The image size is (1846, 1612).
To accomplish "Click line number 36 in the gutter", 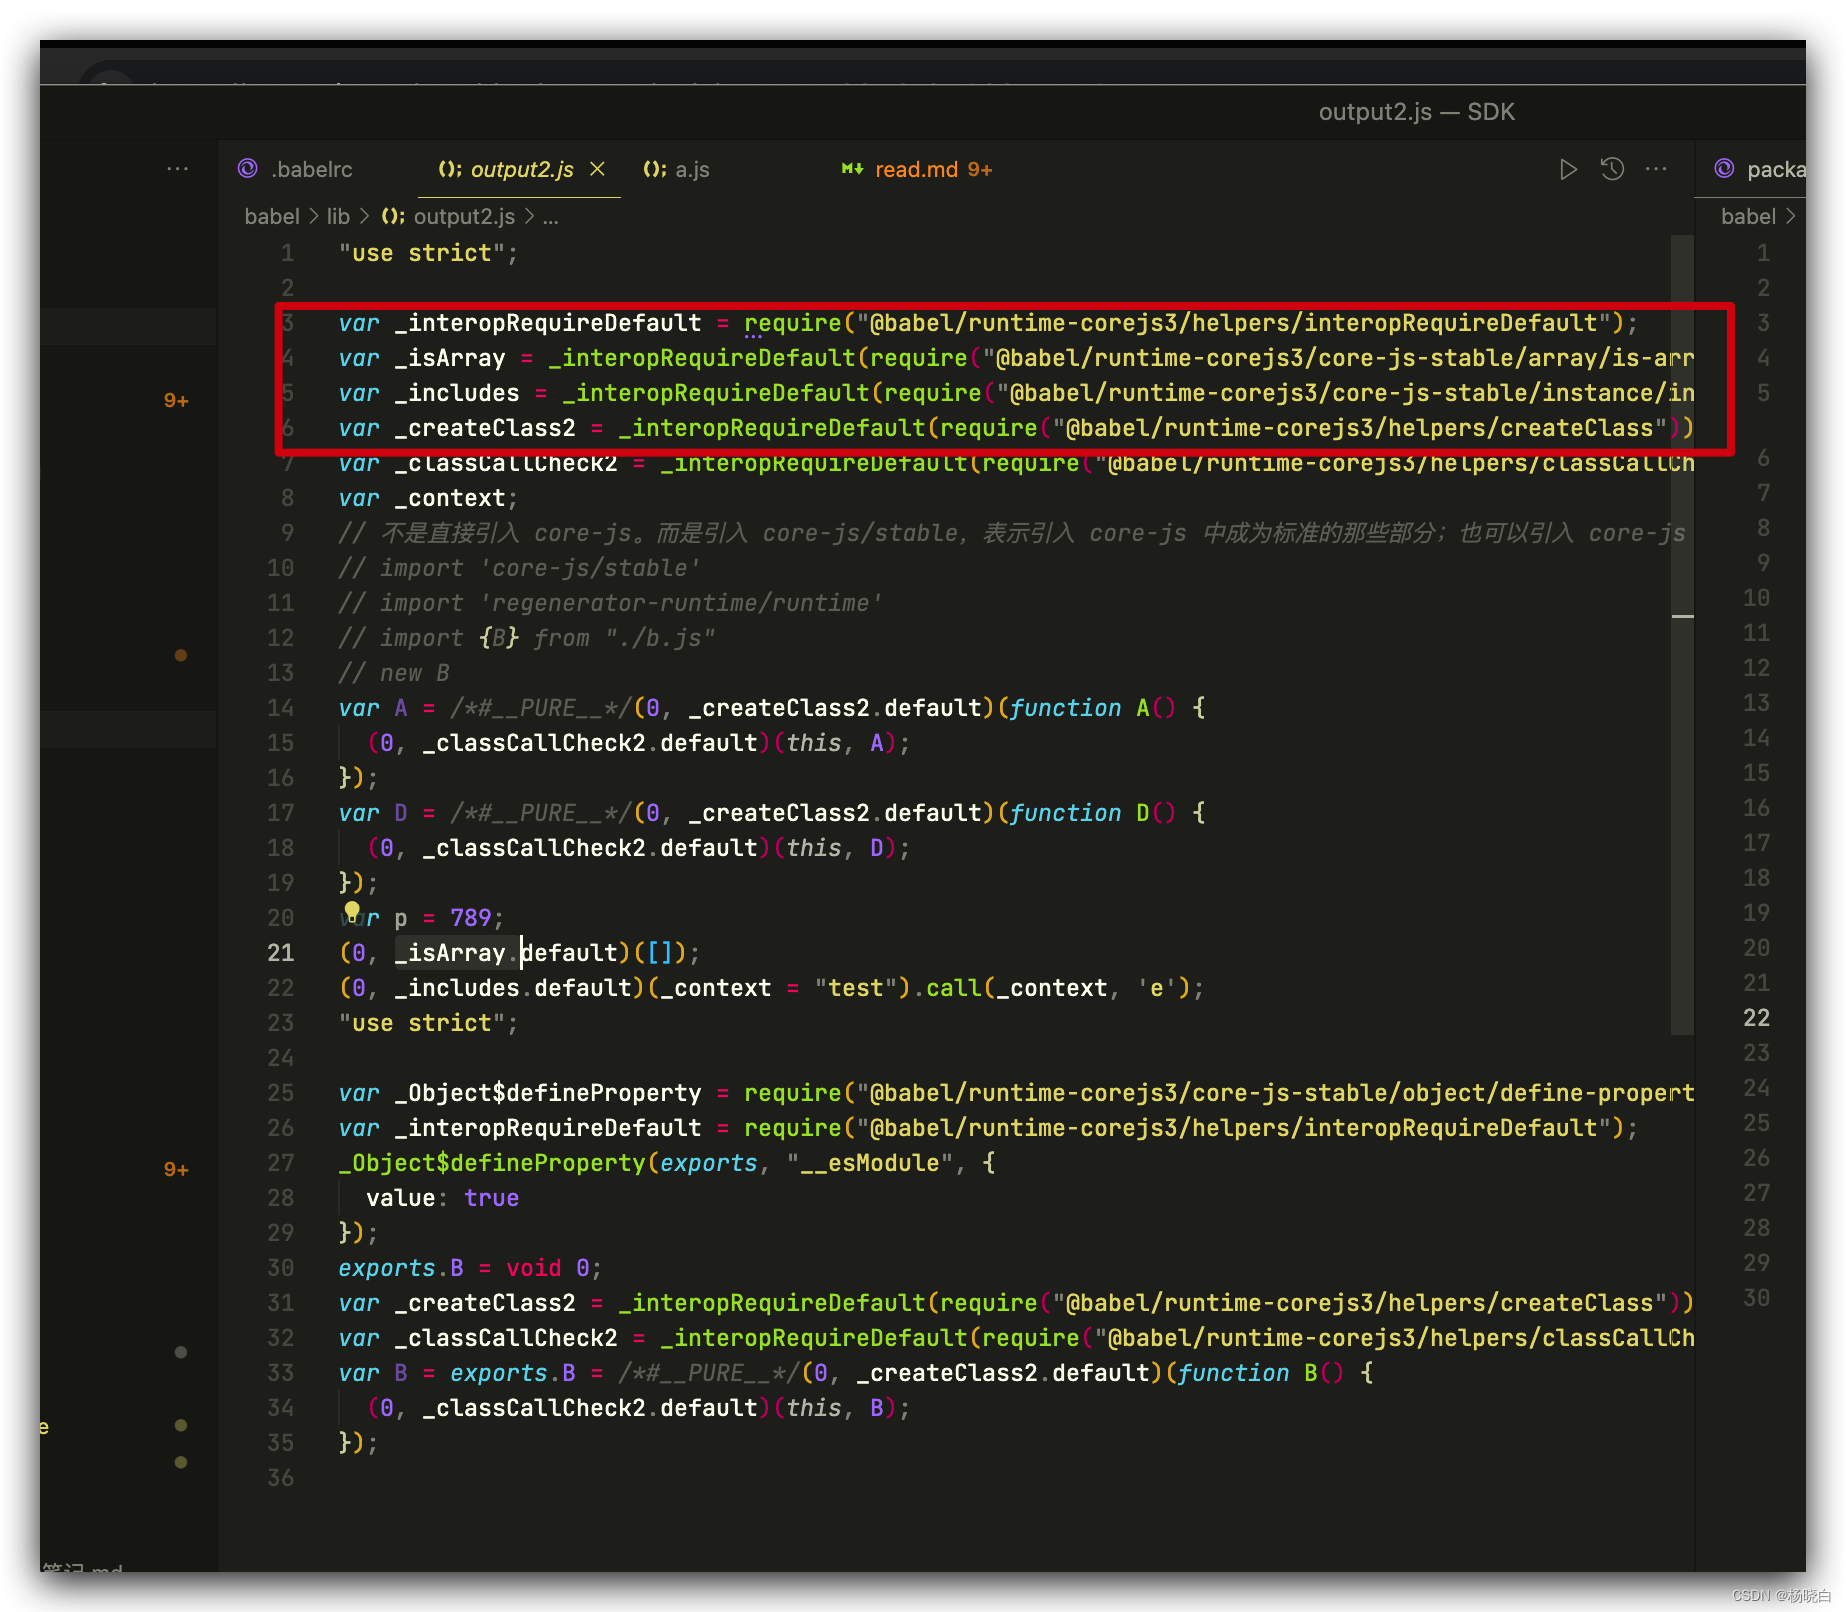I will coord(281,1478).
